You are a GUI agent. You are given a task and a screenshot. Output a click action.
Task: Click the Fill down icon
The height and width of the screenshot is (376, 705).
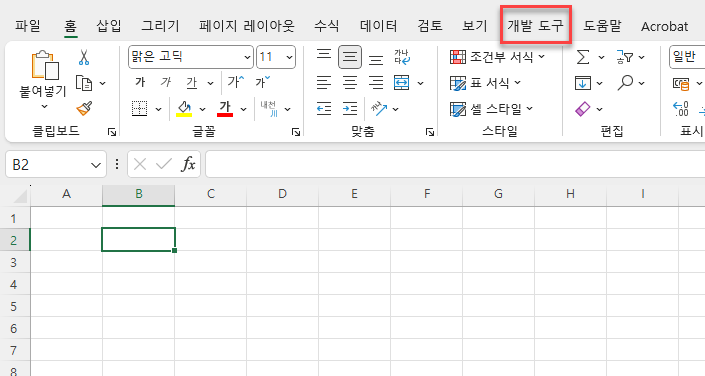583,83
